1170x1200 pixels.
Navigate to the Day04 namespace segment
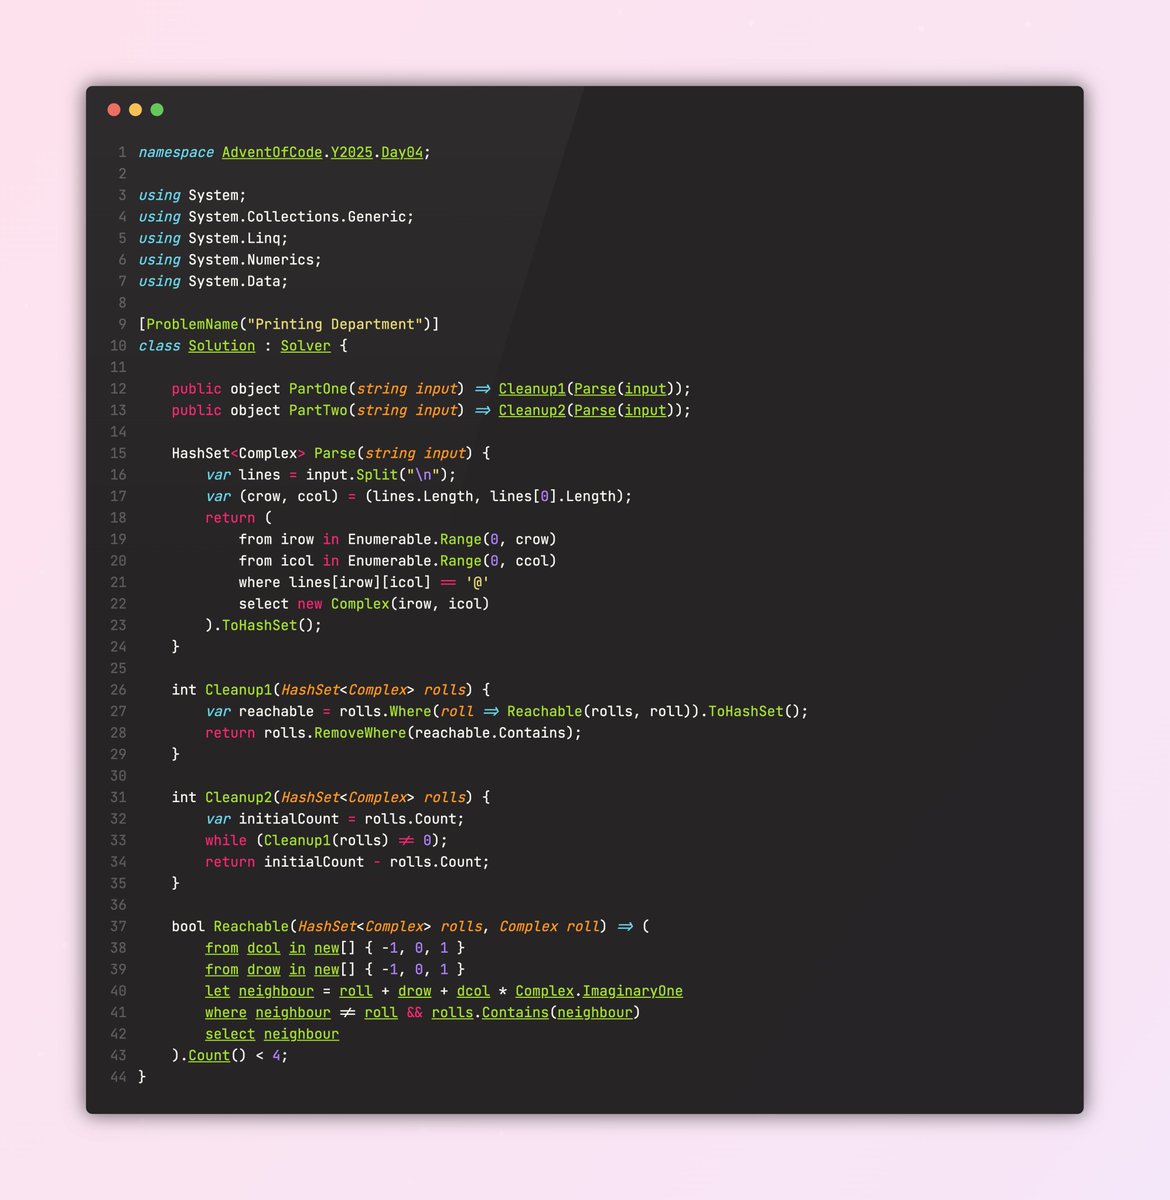pos(402,152)
